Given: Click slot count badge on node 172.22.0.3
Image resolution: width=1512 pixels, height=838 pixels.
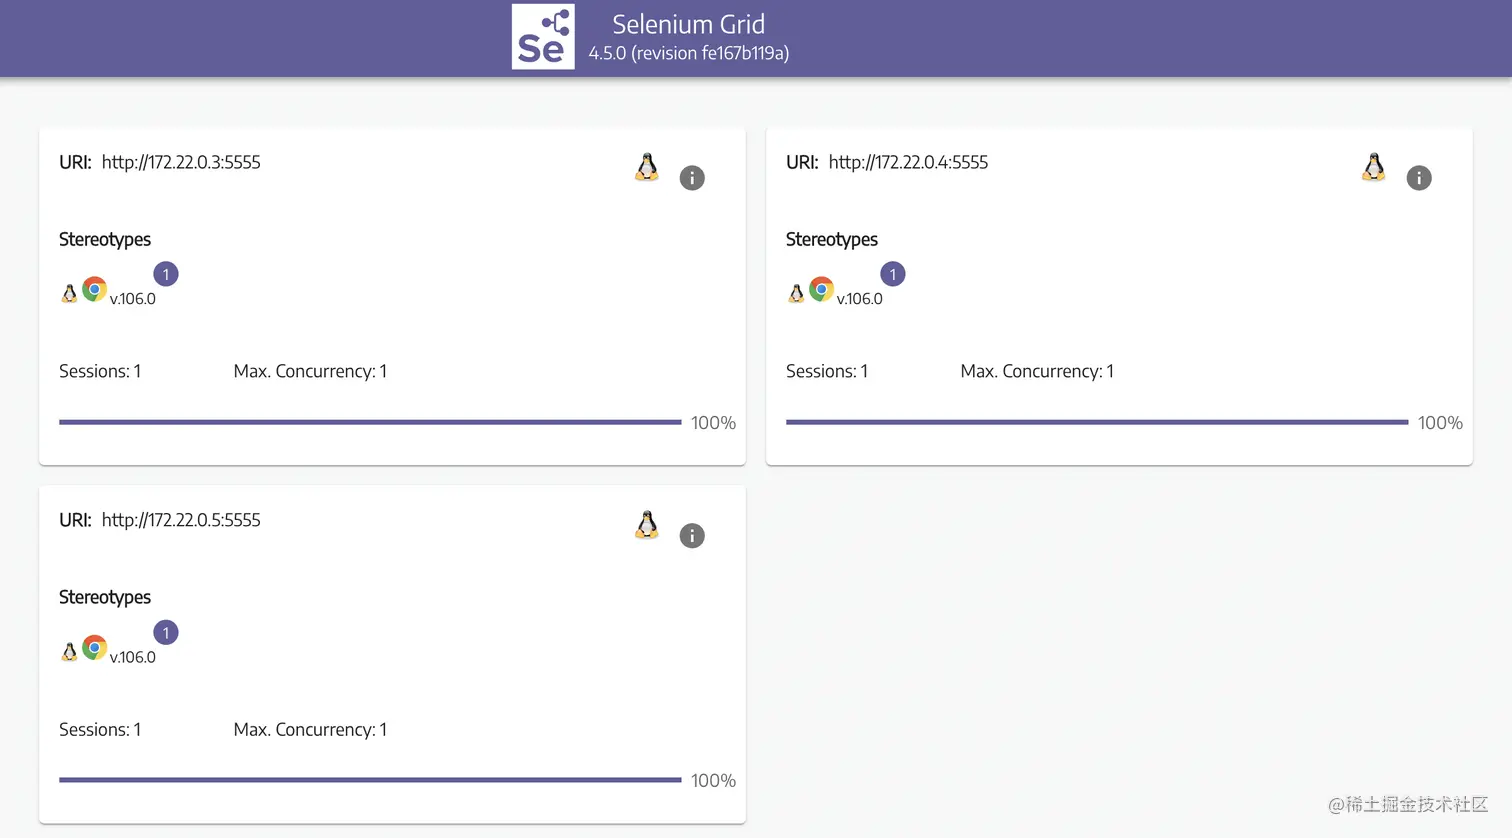Looking at the screenshot, I should coord(166,274).
